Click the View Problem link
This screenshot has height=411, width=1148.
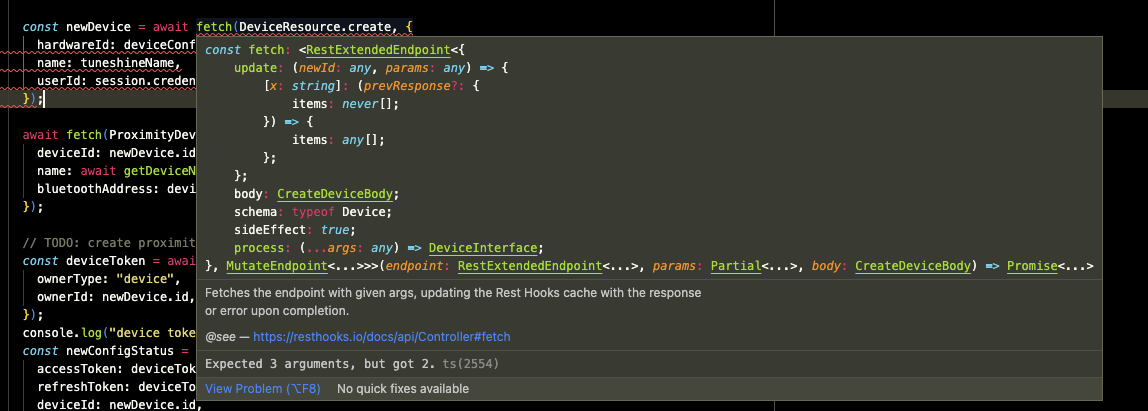263,389
